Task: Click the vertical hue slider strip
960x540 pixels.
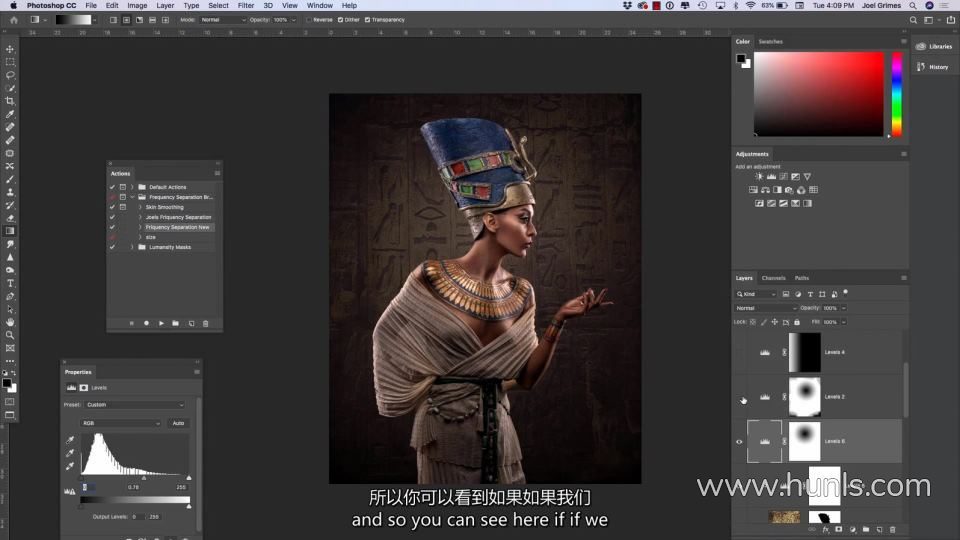Action: coord(897,94)
